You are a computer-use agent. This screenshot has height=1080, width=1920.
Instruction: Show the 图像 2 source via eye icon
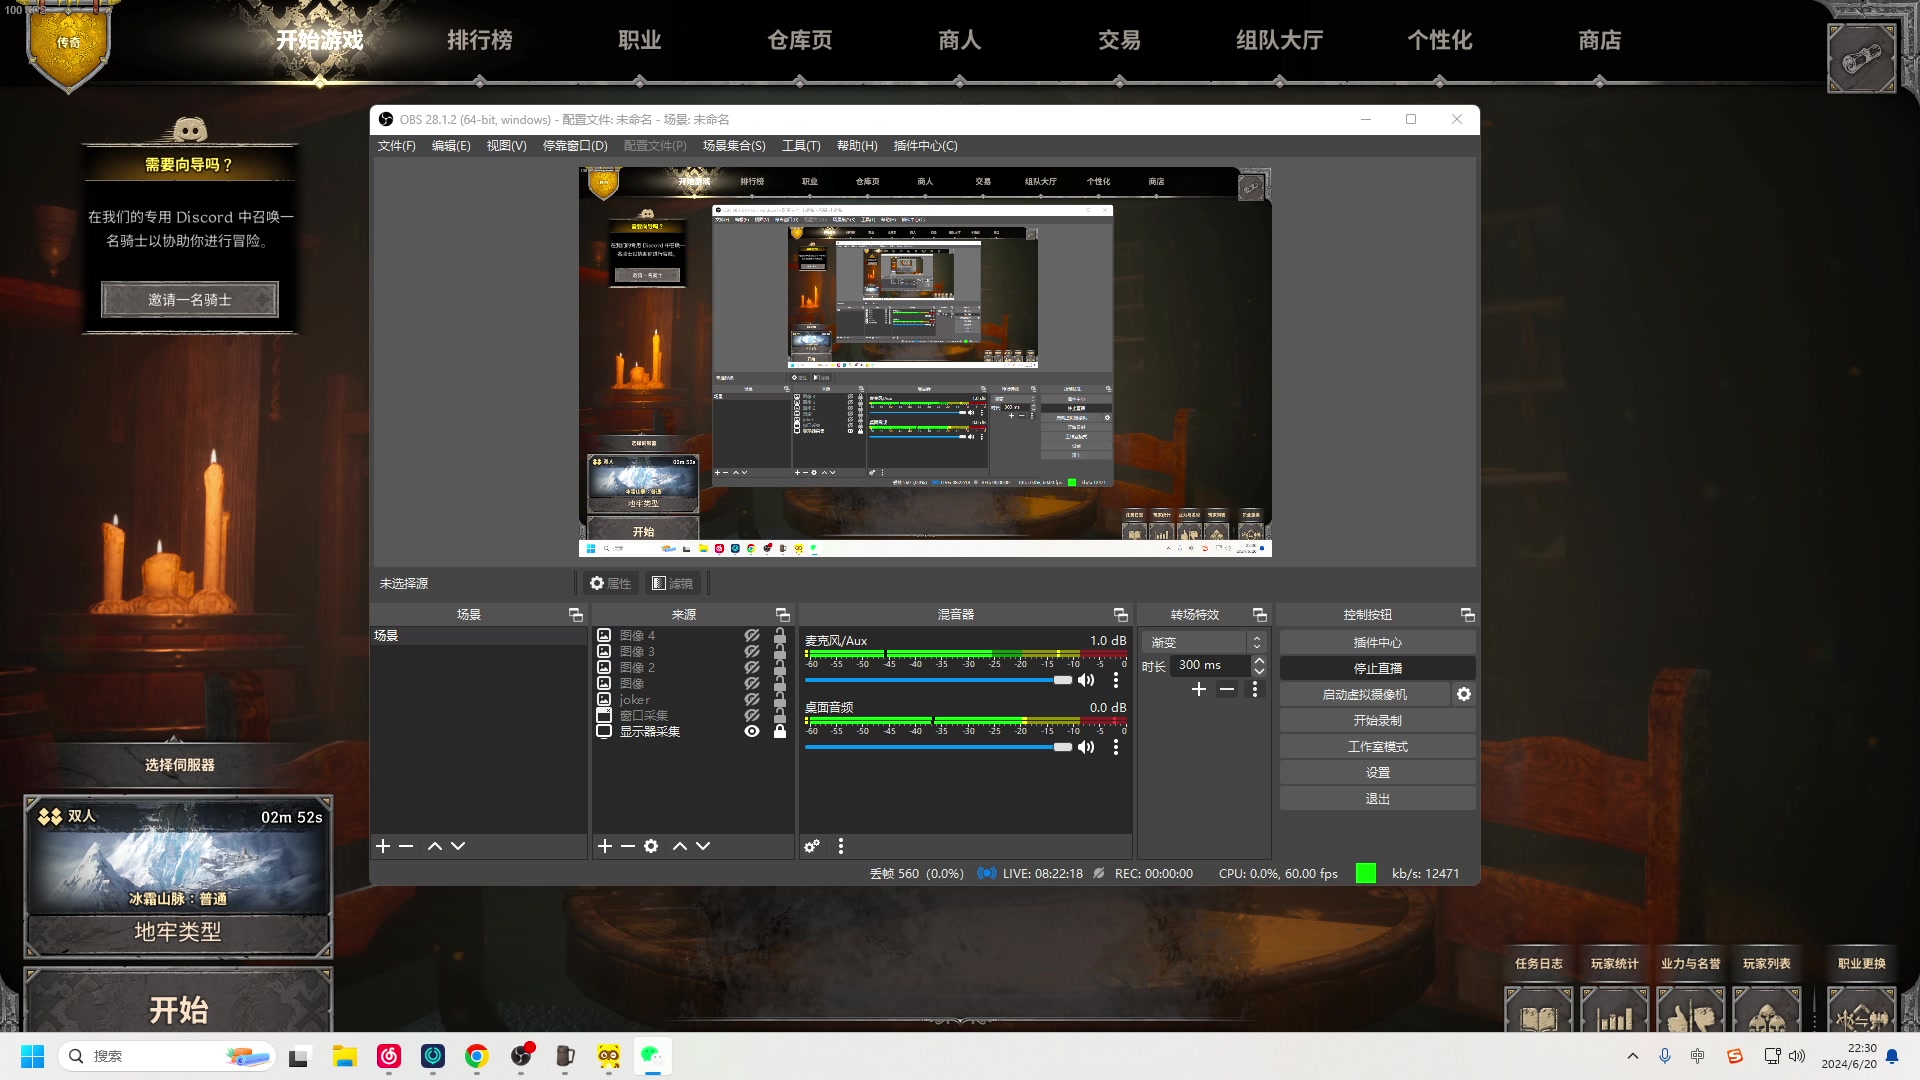[x=752, y=667]
